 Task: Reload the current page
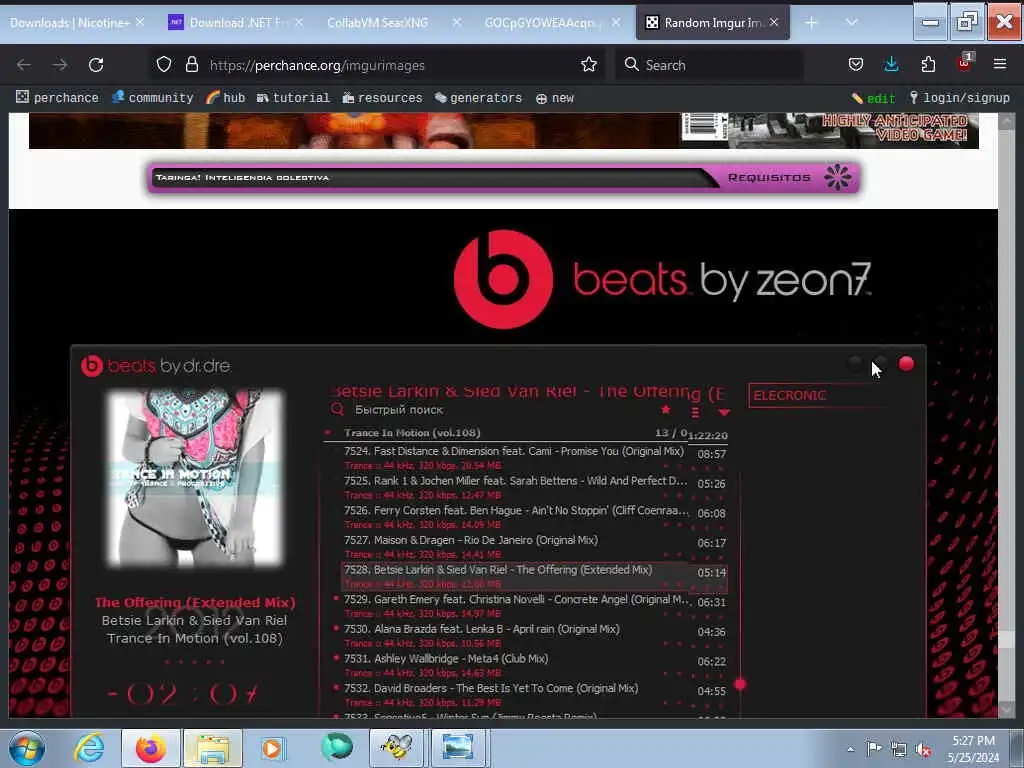96,65
